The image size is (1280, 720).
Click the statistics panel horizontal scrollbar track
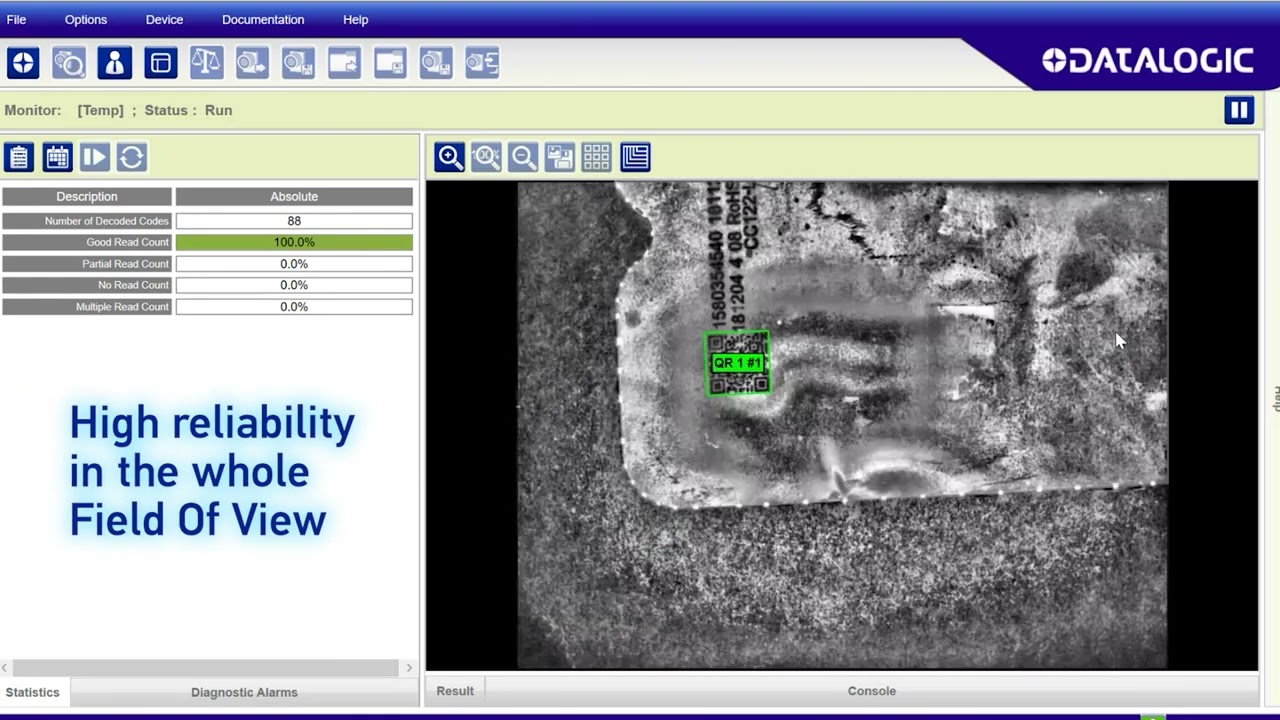point(206,667)
